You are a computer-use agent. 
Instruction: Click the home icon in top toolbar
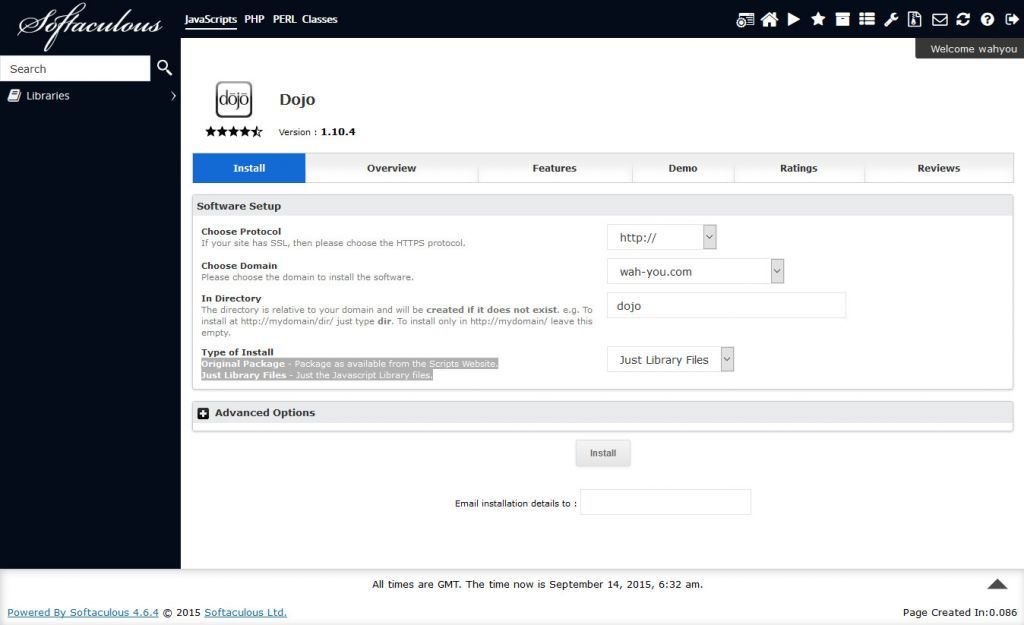pos(769,19)
